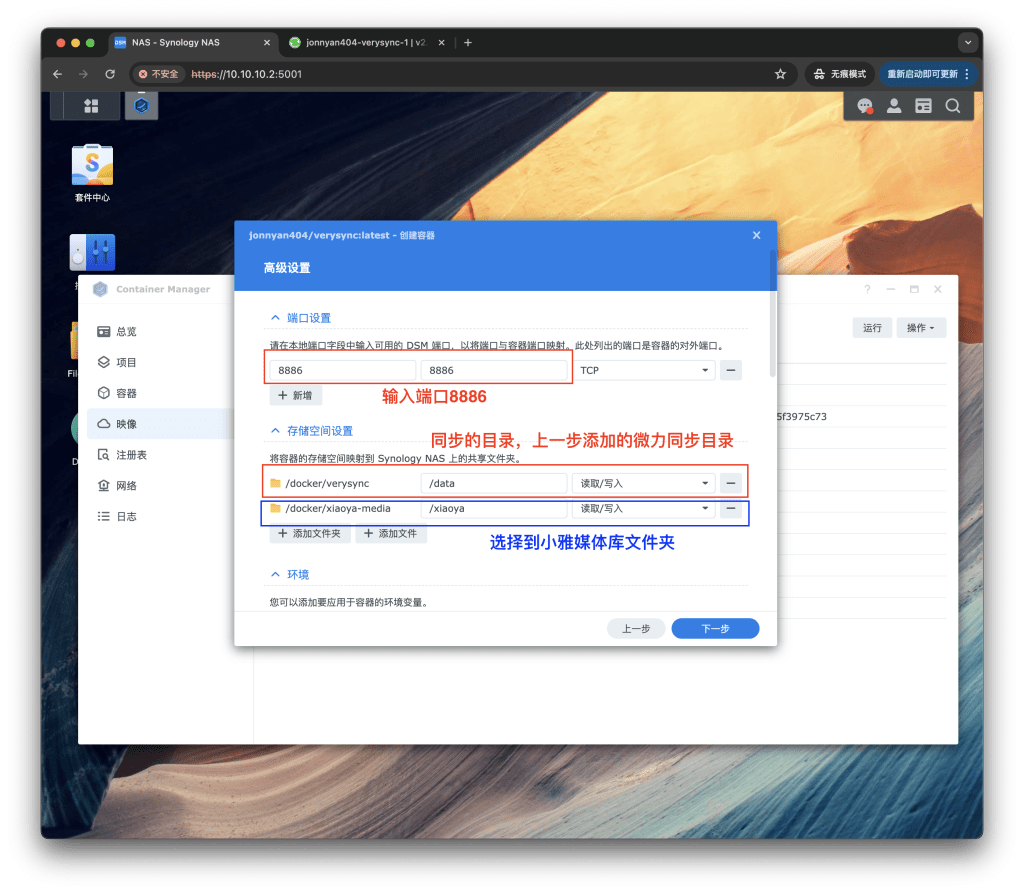
Task: Click 添加文件 add file button
Action: pos(391,534)
